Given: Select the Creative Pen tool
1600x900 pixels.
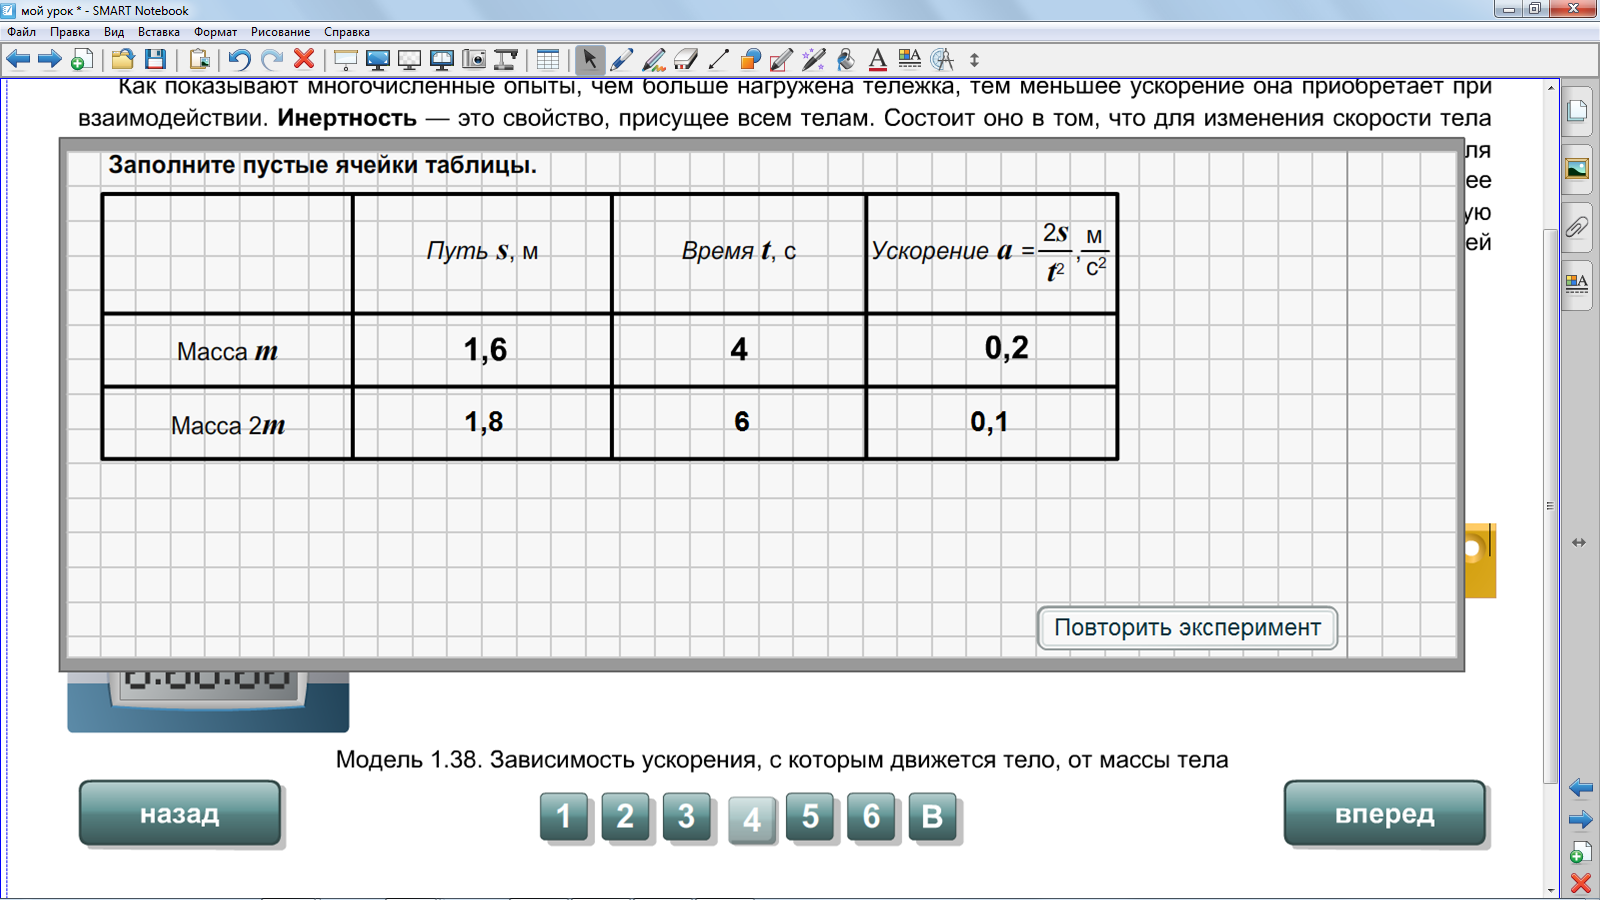Looking at the screenshot, I should (x=654, y=60).
